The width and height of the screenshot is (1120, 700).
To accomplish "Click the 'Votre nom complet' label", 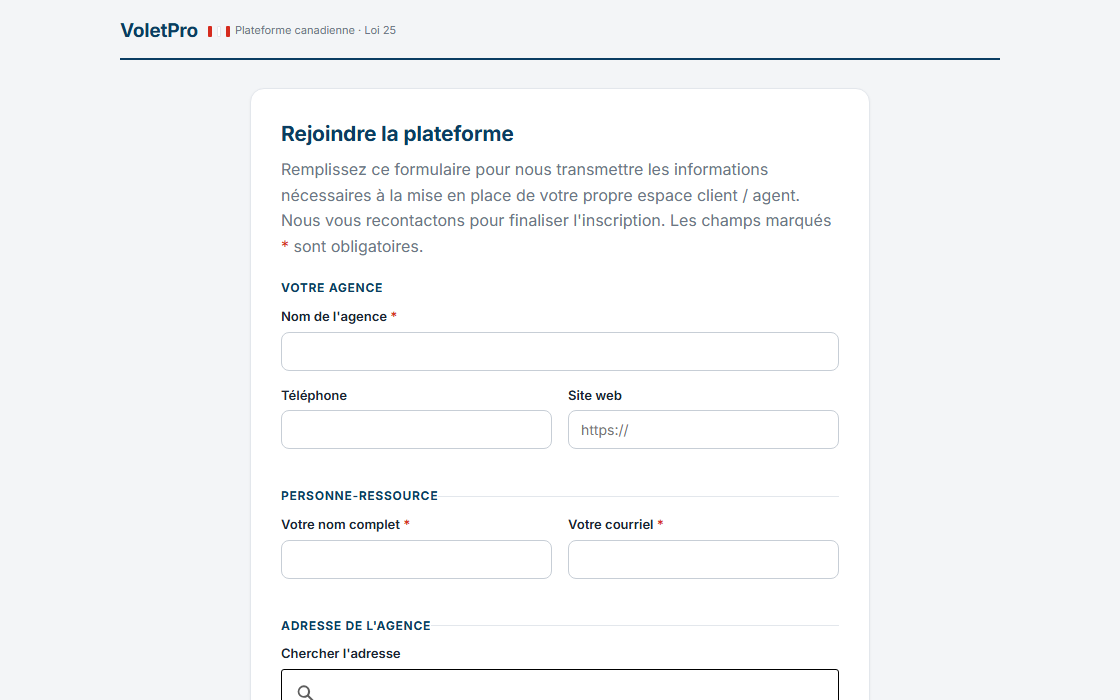I will (340, 524).
